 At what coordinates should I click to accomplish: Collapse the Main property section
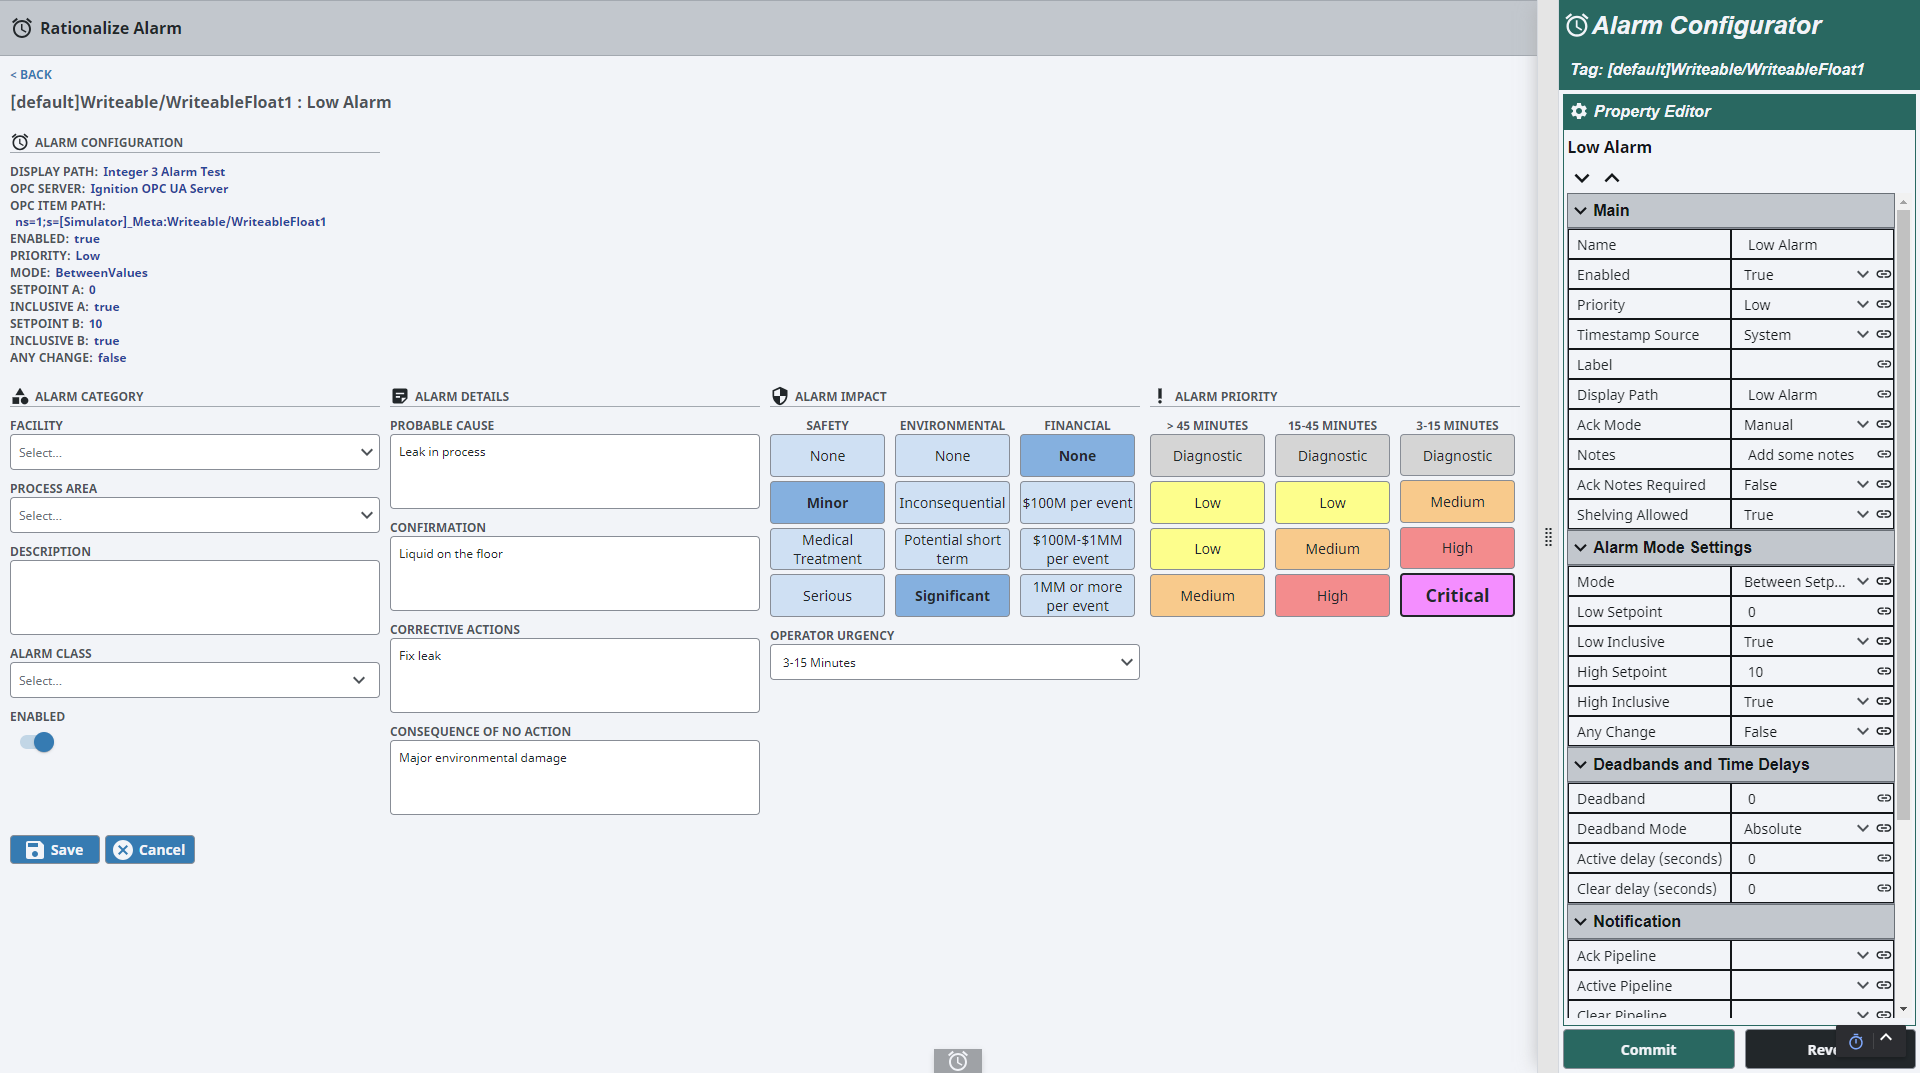[x=1581, y=210]
